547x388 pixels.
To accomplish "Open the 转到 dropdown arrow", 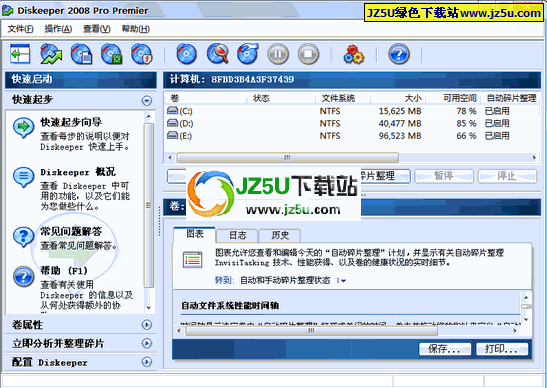I will (342, 281).
